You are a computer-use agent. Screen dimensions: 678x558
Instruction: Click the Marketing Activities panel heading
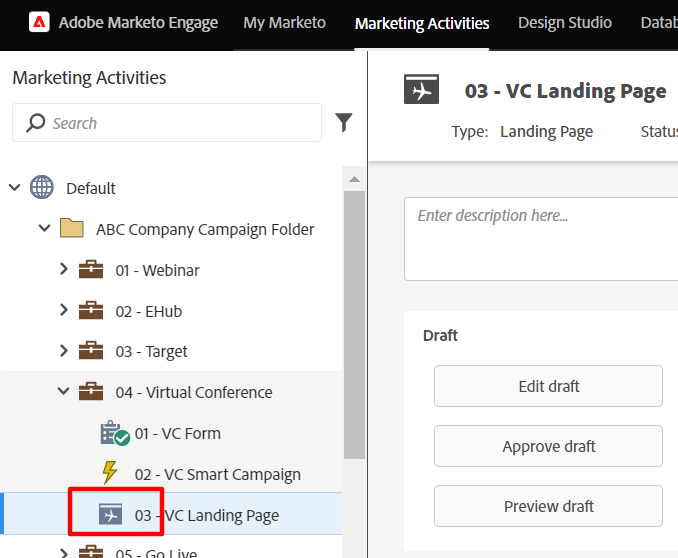pos(89,78)
